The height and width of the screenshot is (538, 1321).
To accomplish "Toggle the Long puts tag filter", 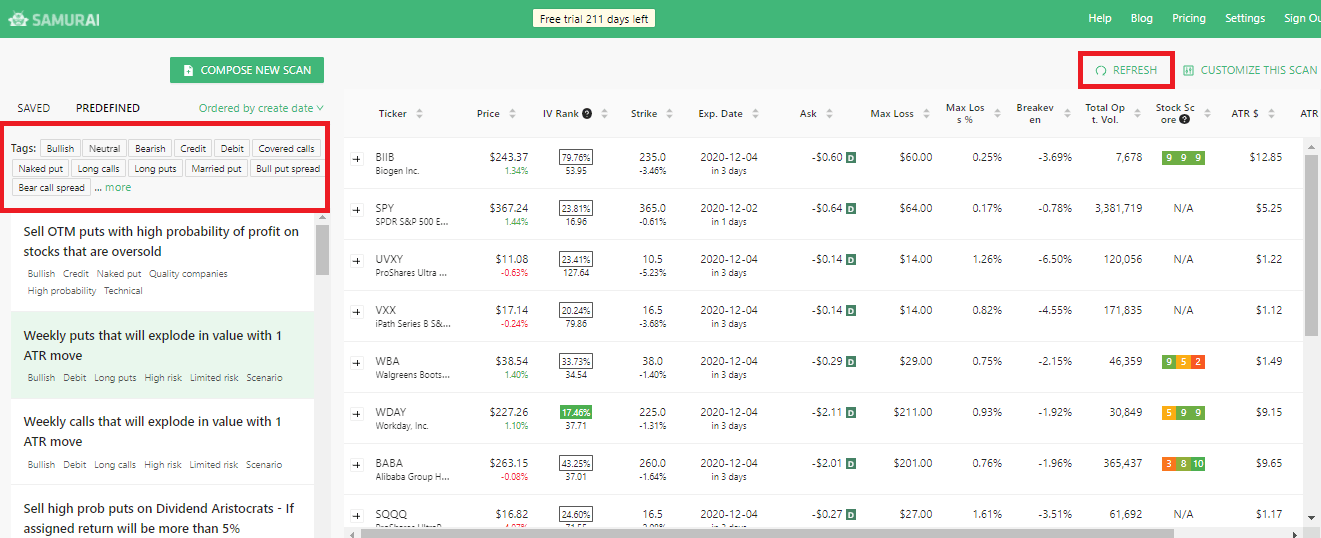I will pyautogui.click(x=155, y=169).
